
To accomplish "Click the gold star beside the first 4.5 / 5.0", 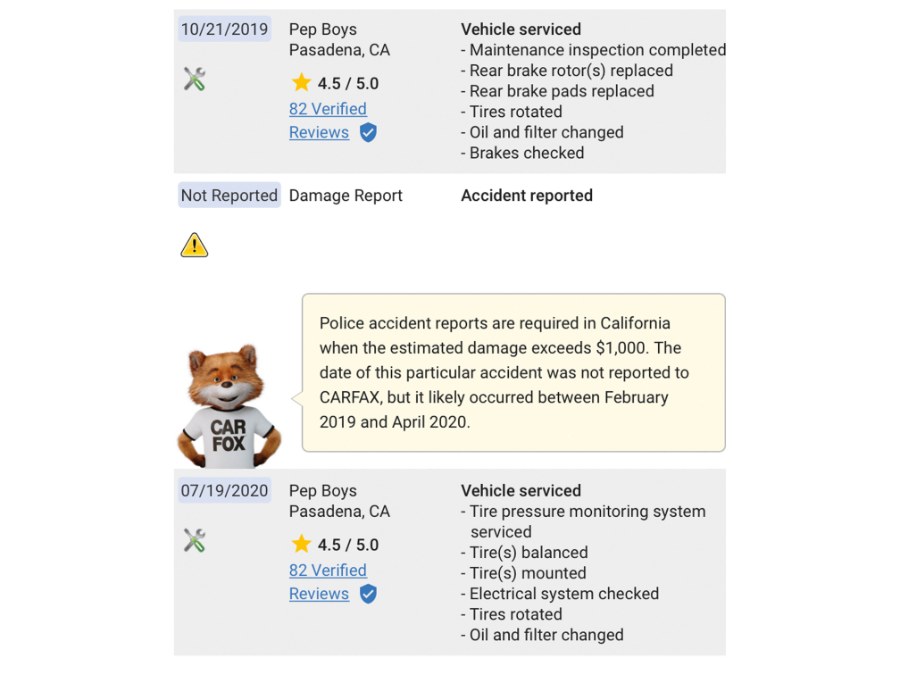I will (301, 83).
